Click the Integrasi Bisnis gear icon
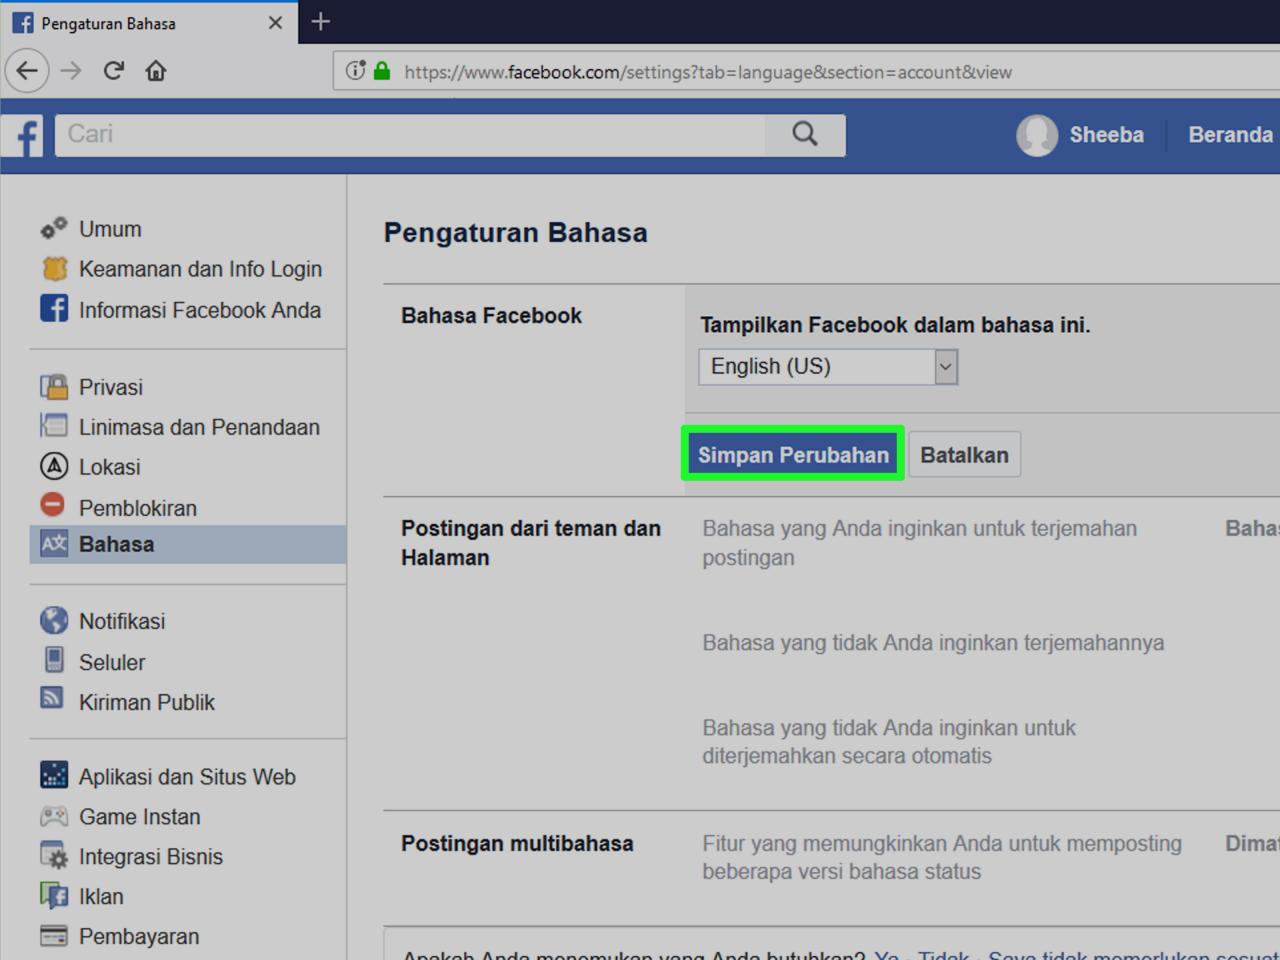The width and height of the screenshot is (1280, 960). point(54,856)
